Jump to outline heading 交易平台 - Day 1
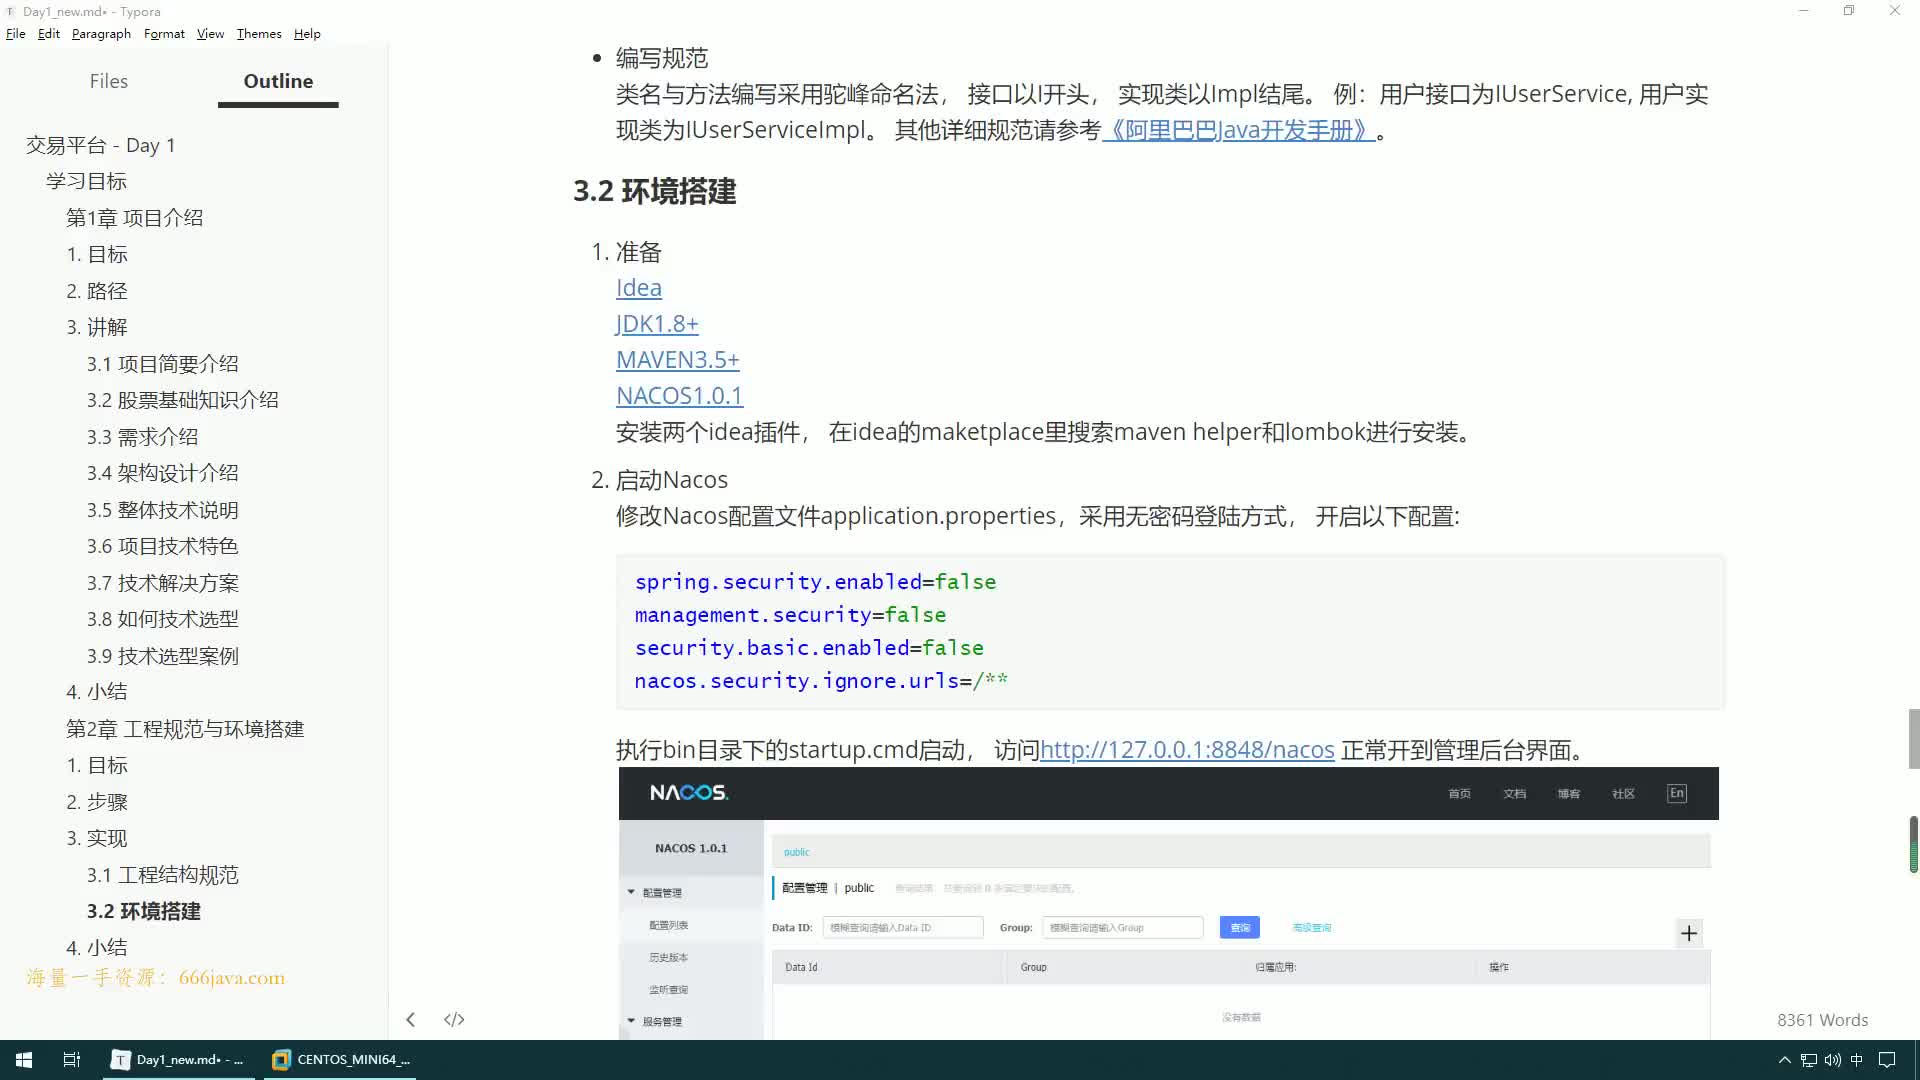 (x=100, y=145)
